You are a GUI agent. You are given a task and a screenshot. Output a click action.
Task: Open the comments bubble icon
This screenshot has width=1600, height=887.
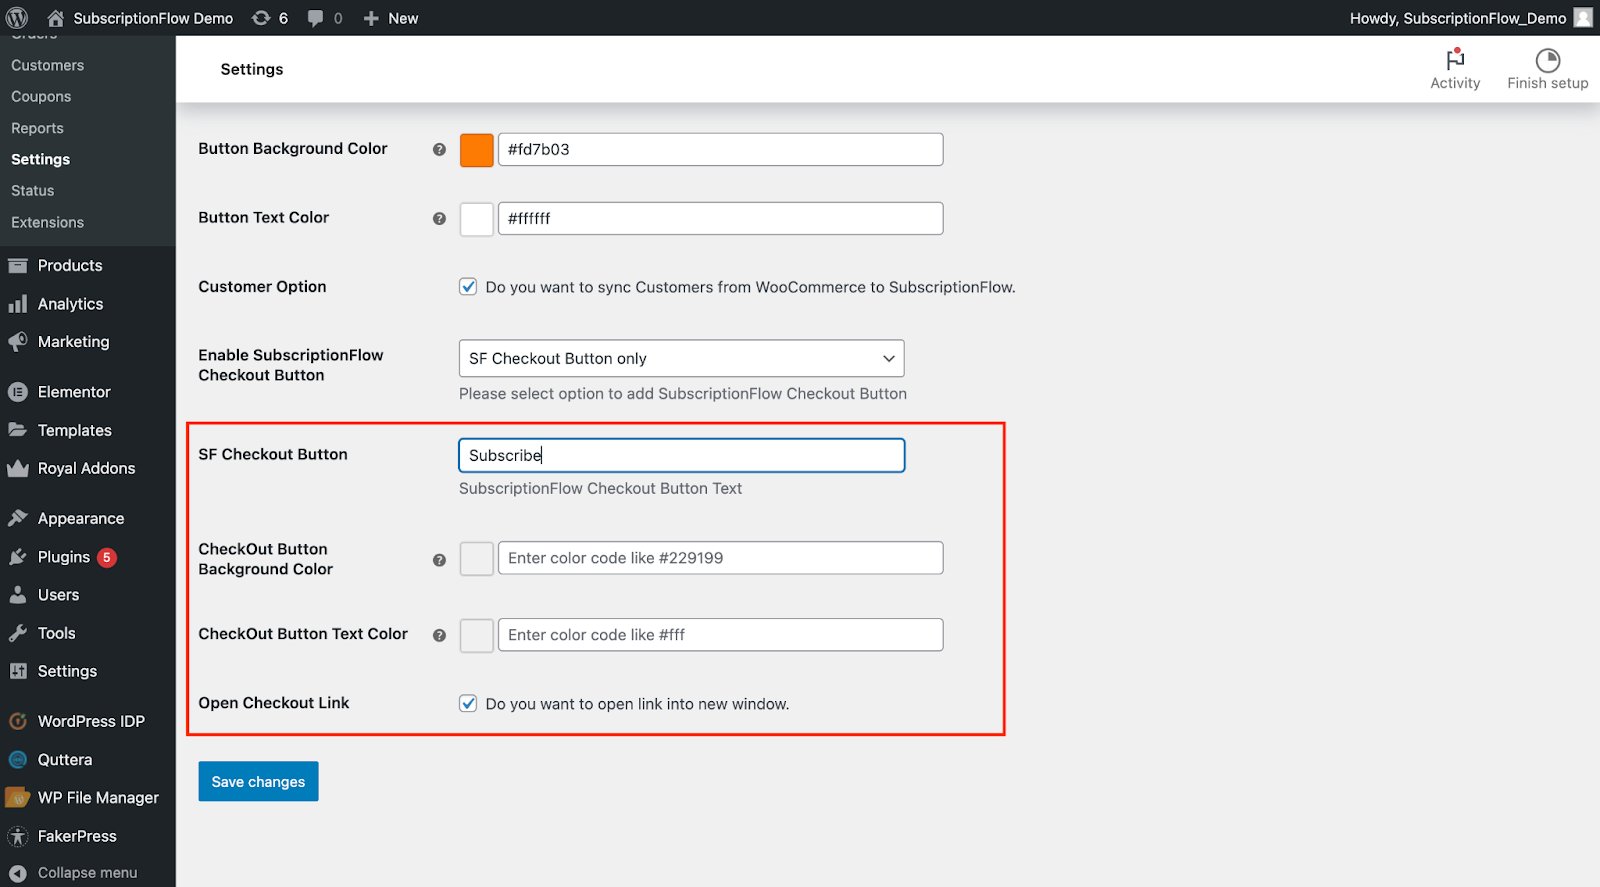click(x=315, y=18)
